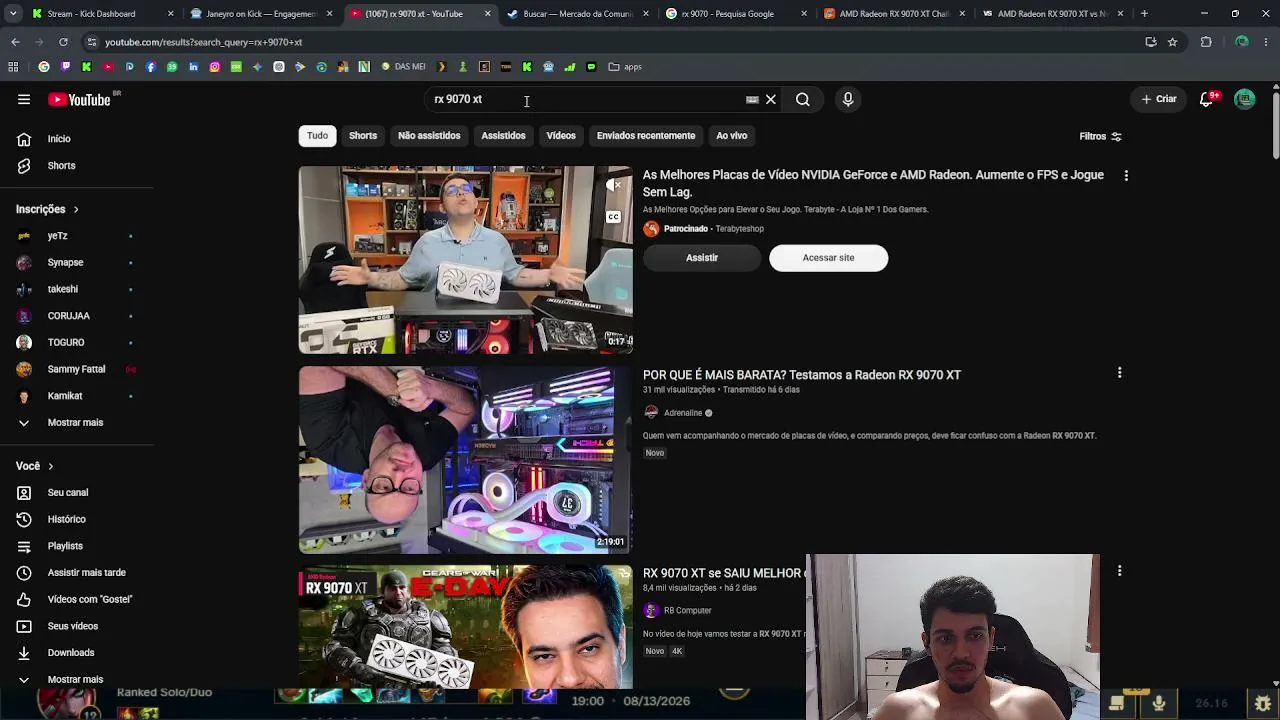This screenshot has height=720, width=1280.
Task: Open the on-screen keyboard icon in search
Action: 752,99
